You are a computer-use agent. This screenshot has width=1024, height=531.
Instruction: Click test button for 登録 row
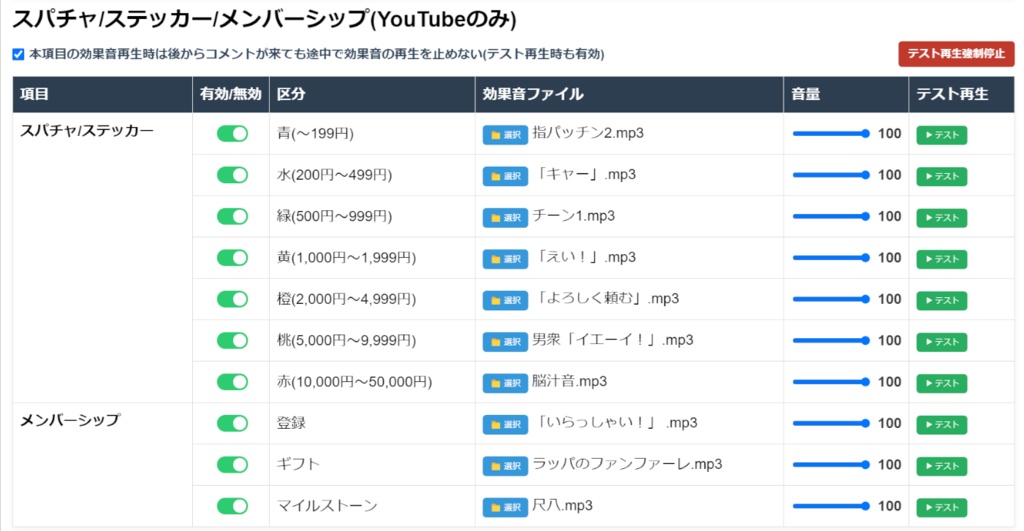tap(941, 424)
